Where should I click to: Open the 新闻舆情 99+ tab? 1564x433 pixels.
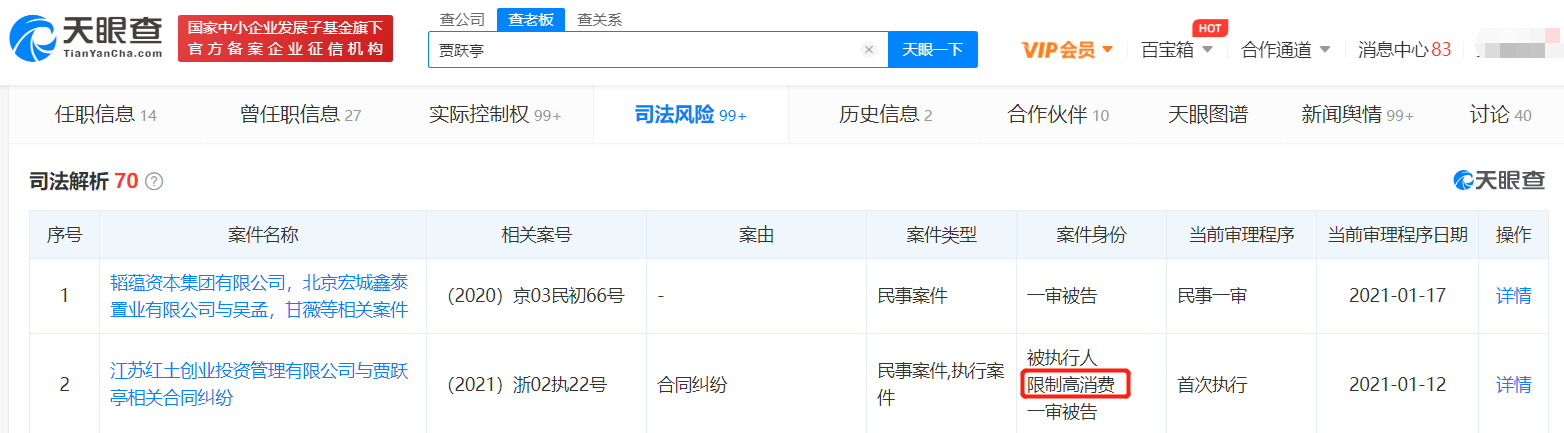[x=1358, y=115]
